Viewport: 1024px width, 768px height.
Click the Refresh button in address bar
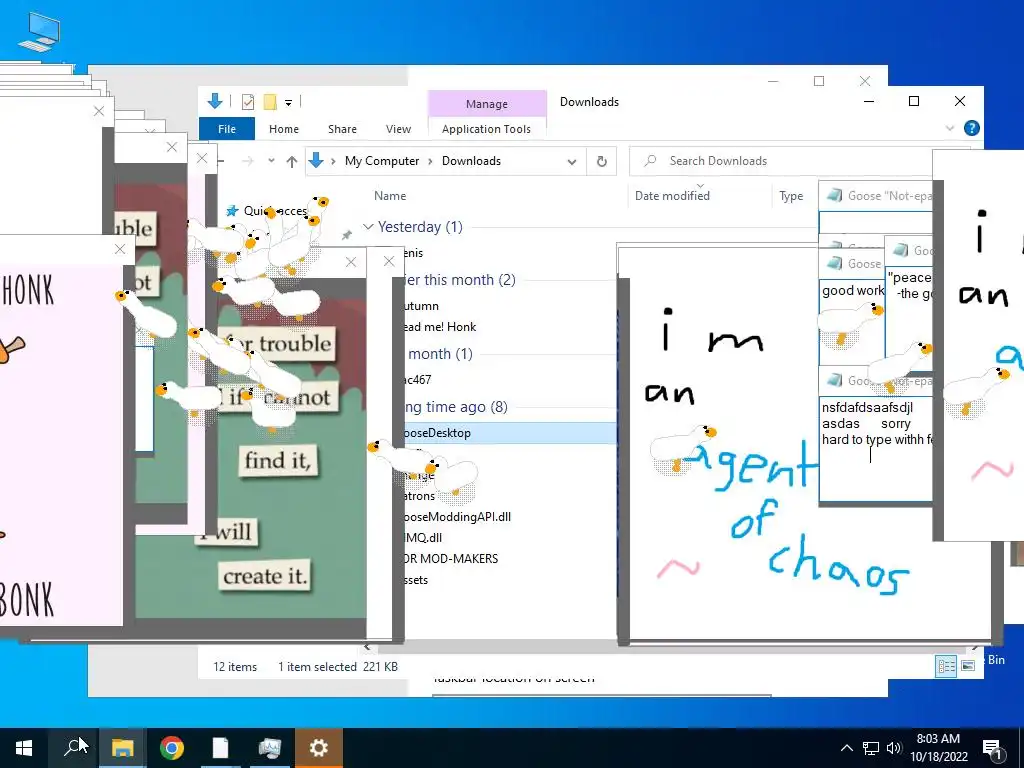[x=601, y=161]
